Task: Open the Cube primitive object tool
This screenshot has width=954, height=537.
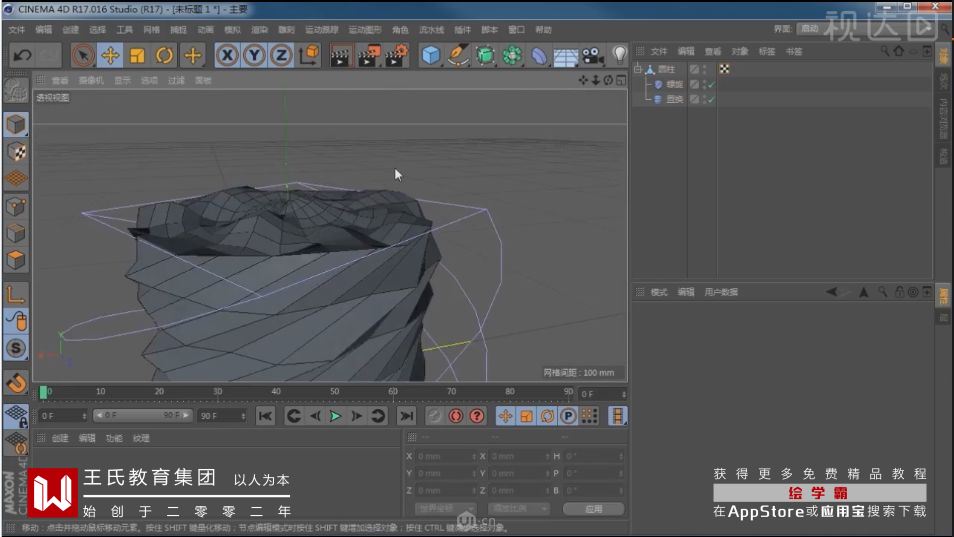Action: pos(431,55)
